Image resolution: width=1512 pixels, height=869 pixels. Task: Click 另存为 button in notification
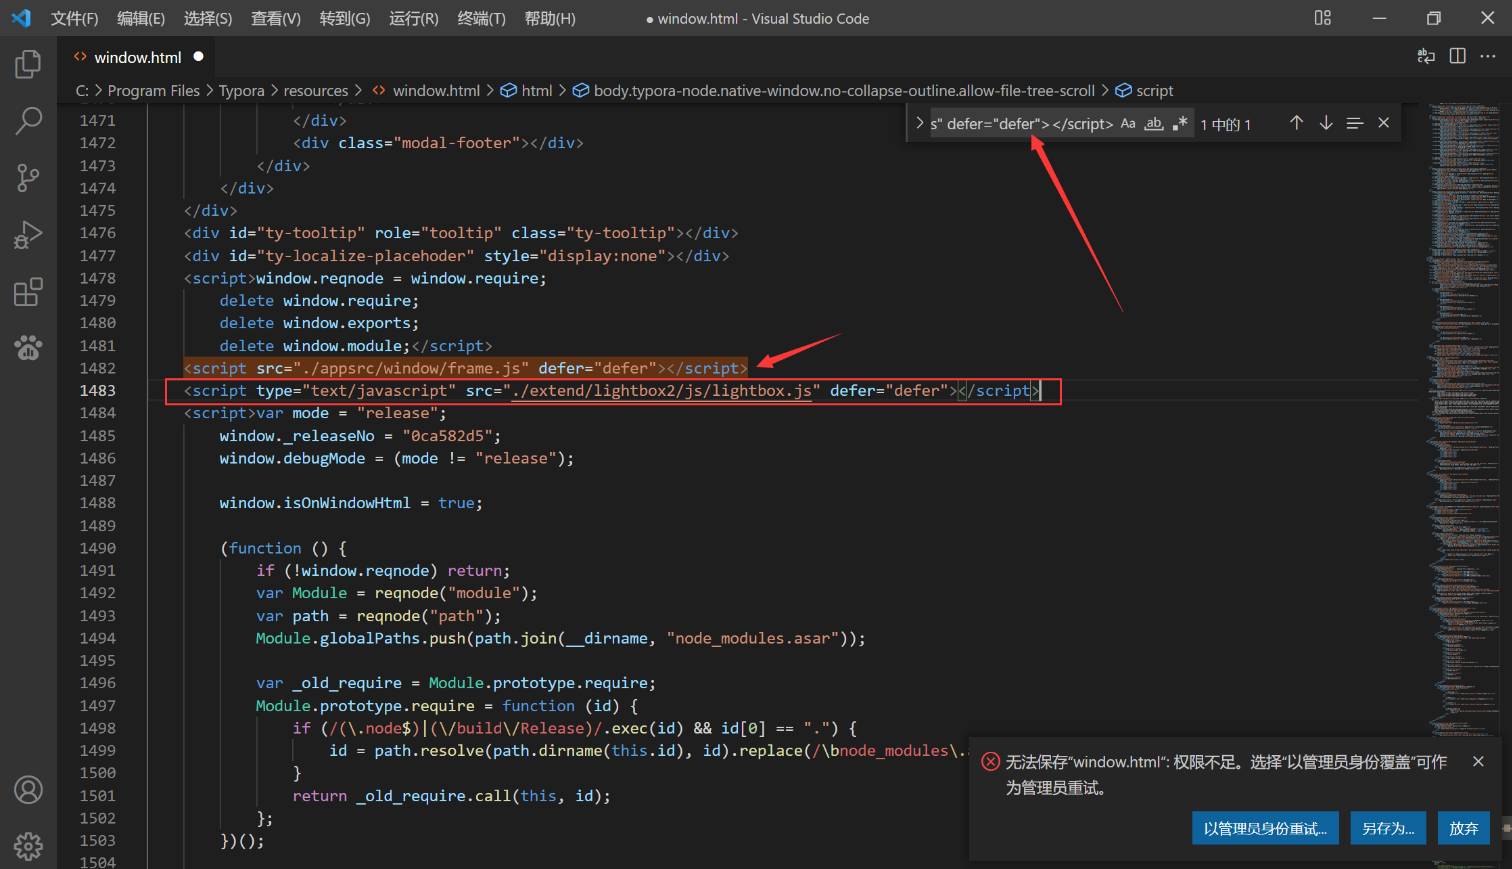1388,828
